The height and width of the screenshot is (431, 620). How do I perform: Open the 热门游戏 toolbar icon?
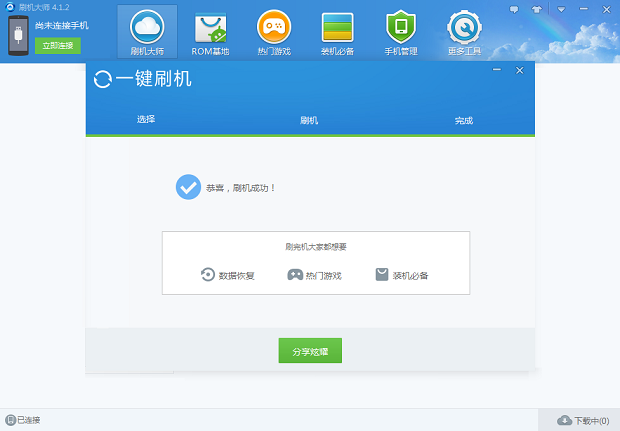click(274, 32)
